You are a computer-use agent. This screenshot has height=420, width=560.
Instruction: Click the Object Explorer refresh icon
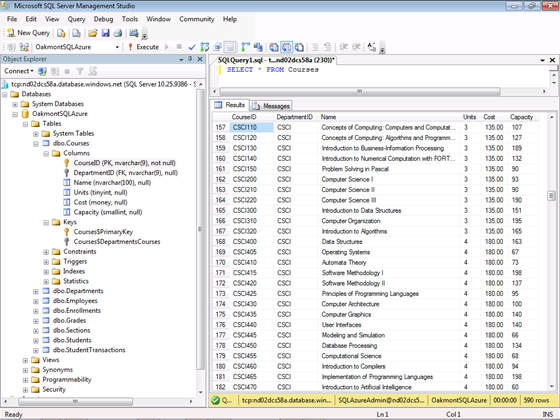point(92,71)
